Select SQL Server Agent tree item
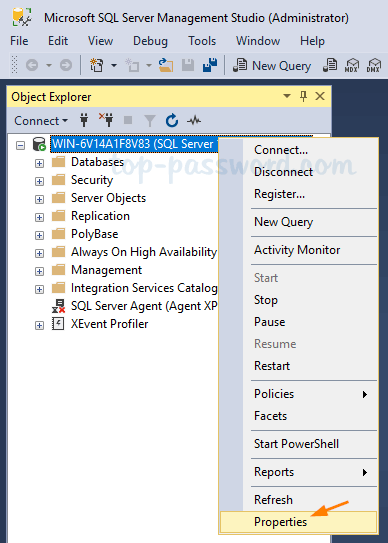 144,306
